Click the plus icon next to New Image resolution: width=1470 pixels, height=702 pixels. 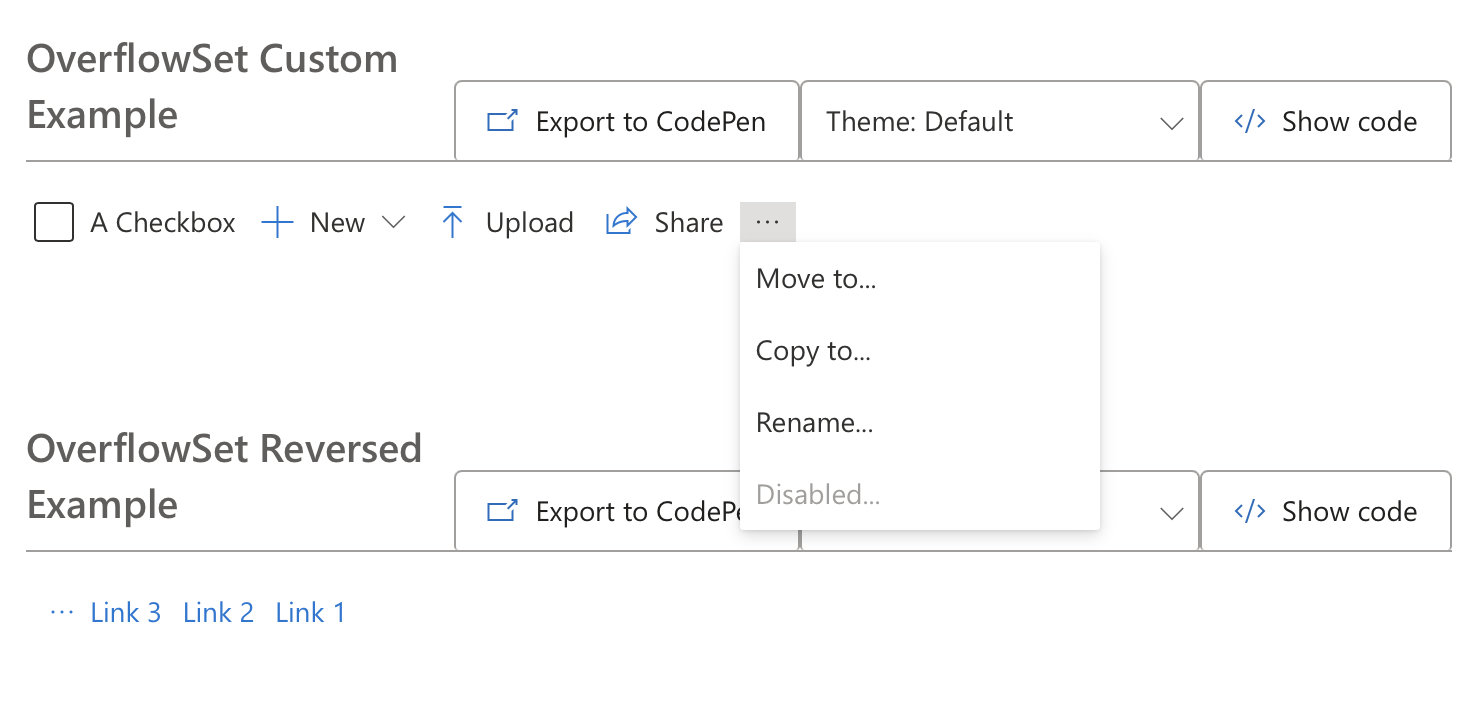(x=277, y=223)
